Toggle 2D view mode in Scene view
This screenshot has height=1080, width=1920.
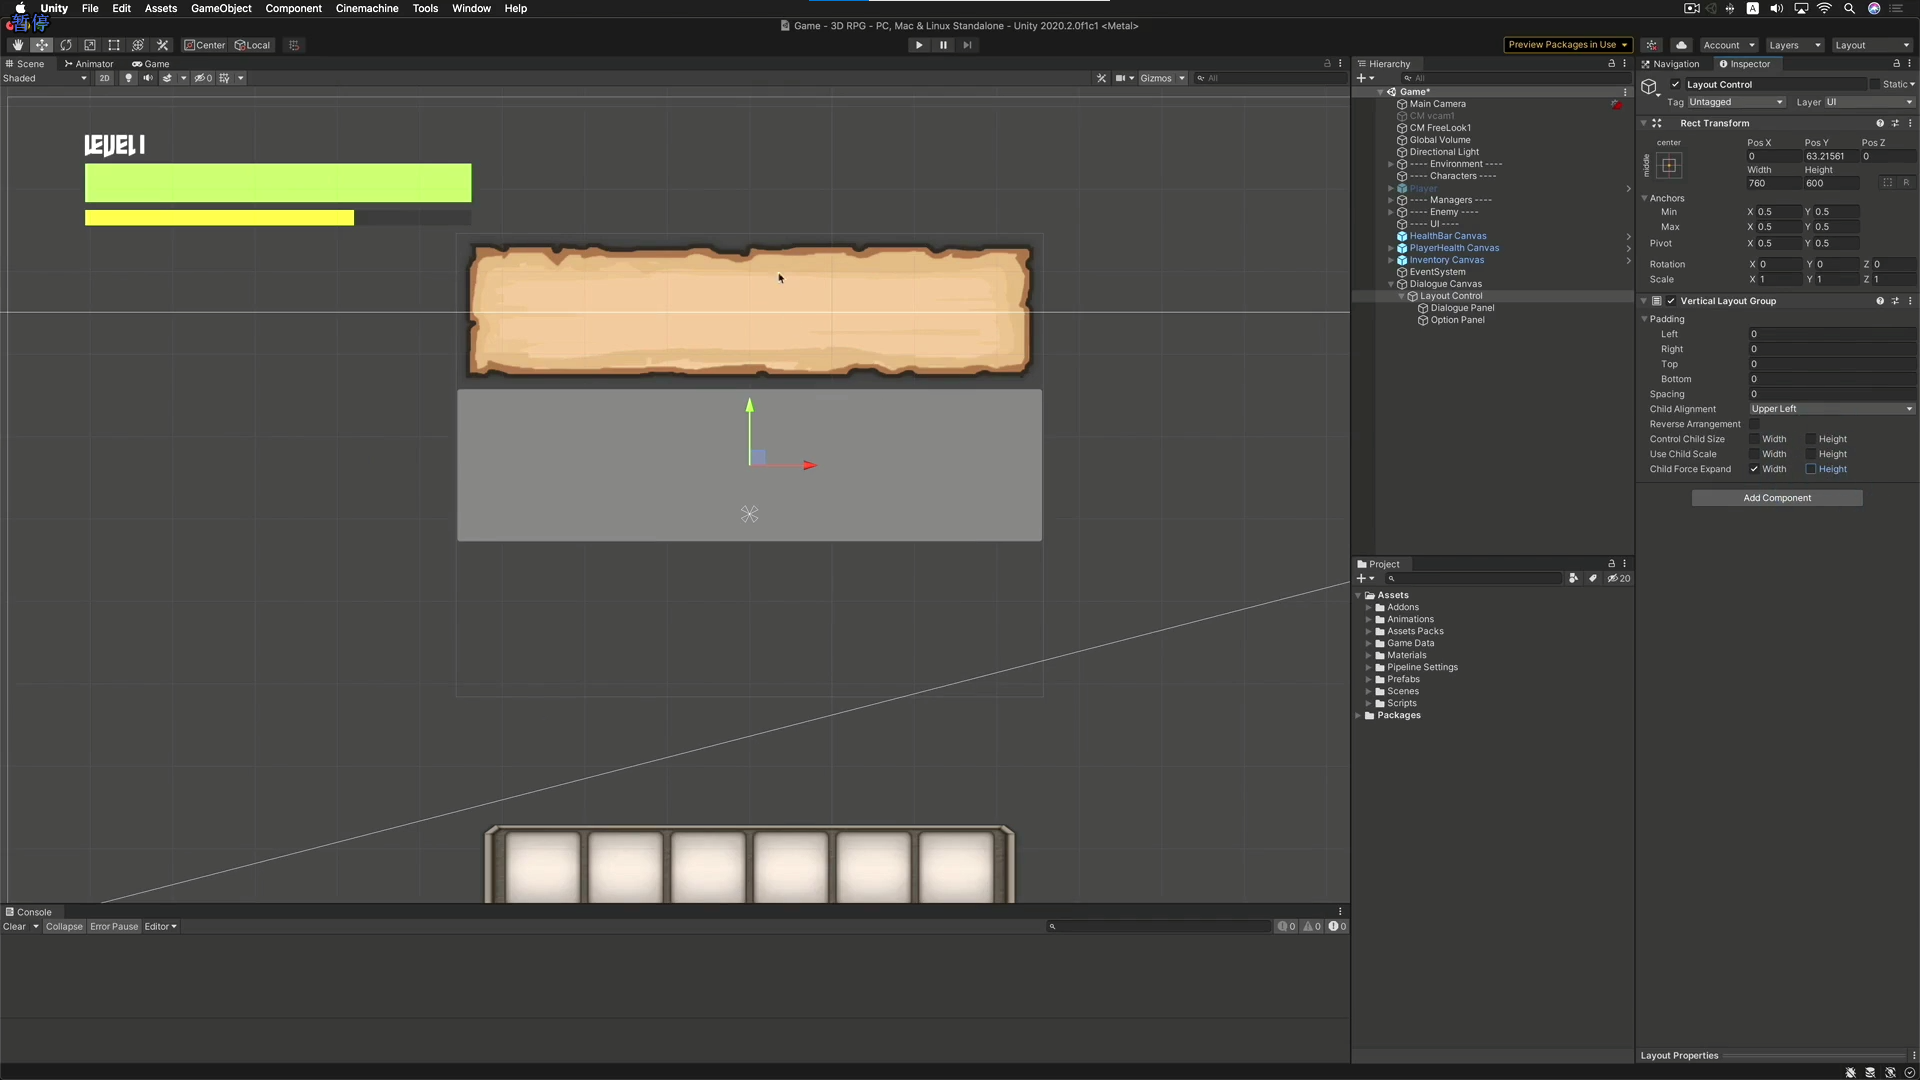[x=105, y=78]
